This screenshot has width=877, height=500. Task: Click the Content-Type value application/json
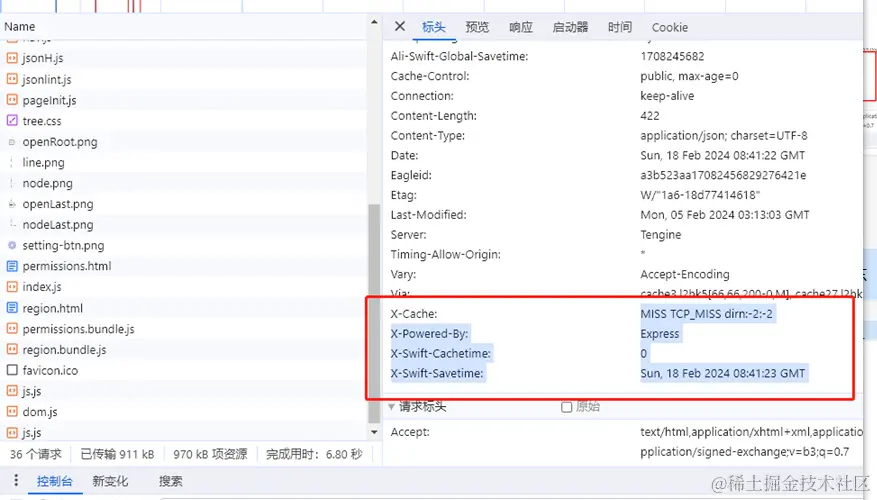[724, 135]
